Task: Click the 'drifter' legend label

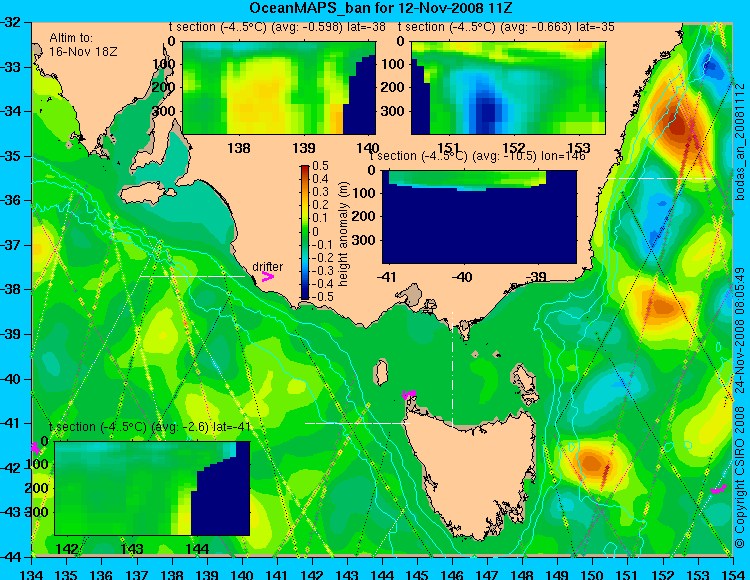Action: pyautogui.click(x=267, y=266)
